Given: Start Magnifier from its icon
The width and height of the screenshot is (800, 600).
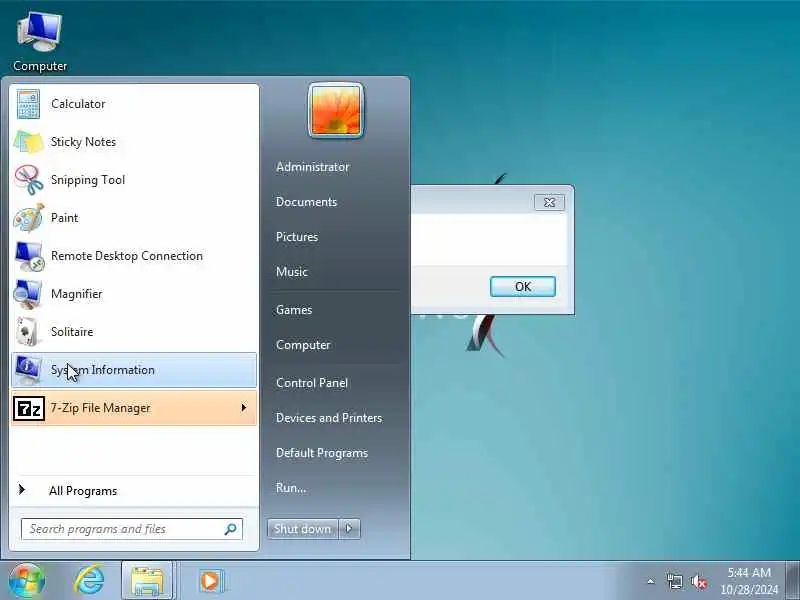Looking at the screenshot, I should tap(28, 294).
